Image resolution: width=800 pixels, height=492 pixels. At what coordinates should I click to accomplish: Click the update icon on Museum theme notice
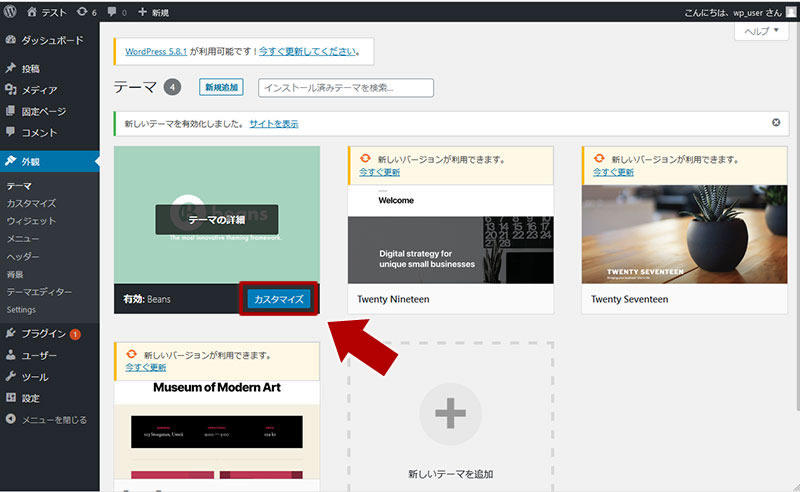(x=132, y=354)
